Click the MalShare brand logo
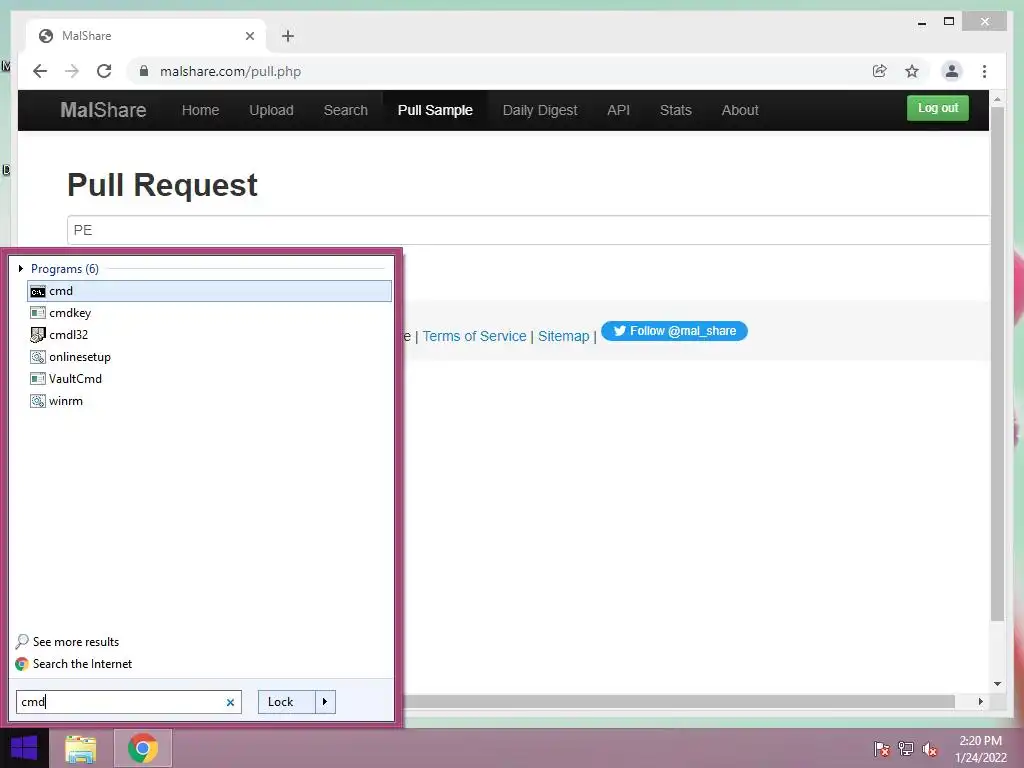 pyautogui.click(x=103, y=110)
